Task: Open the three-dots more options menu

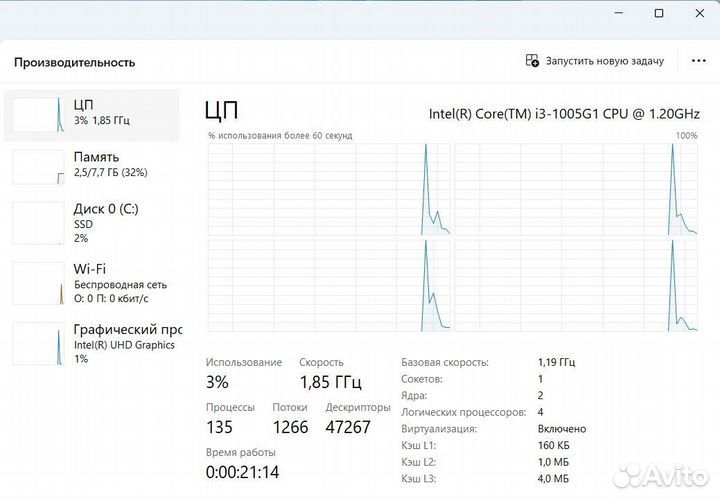Action: pyautogui.click(x=698, y=61)
